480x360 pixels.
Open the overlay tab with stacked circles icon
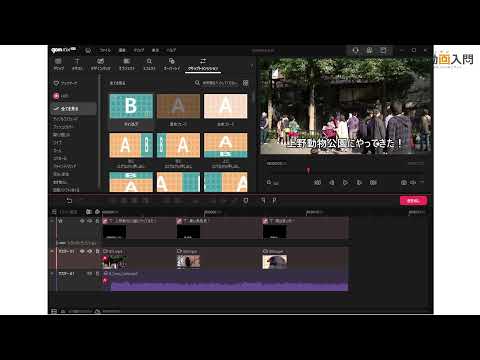[172, 64]
